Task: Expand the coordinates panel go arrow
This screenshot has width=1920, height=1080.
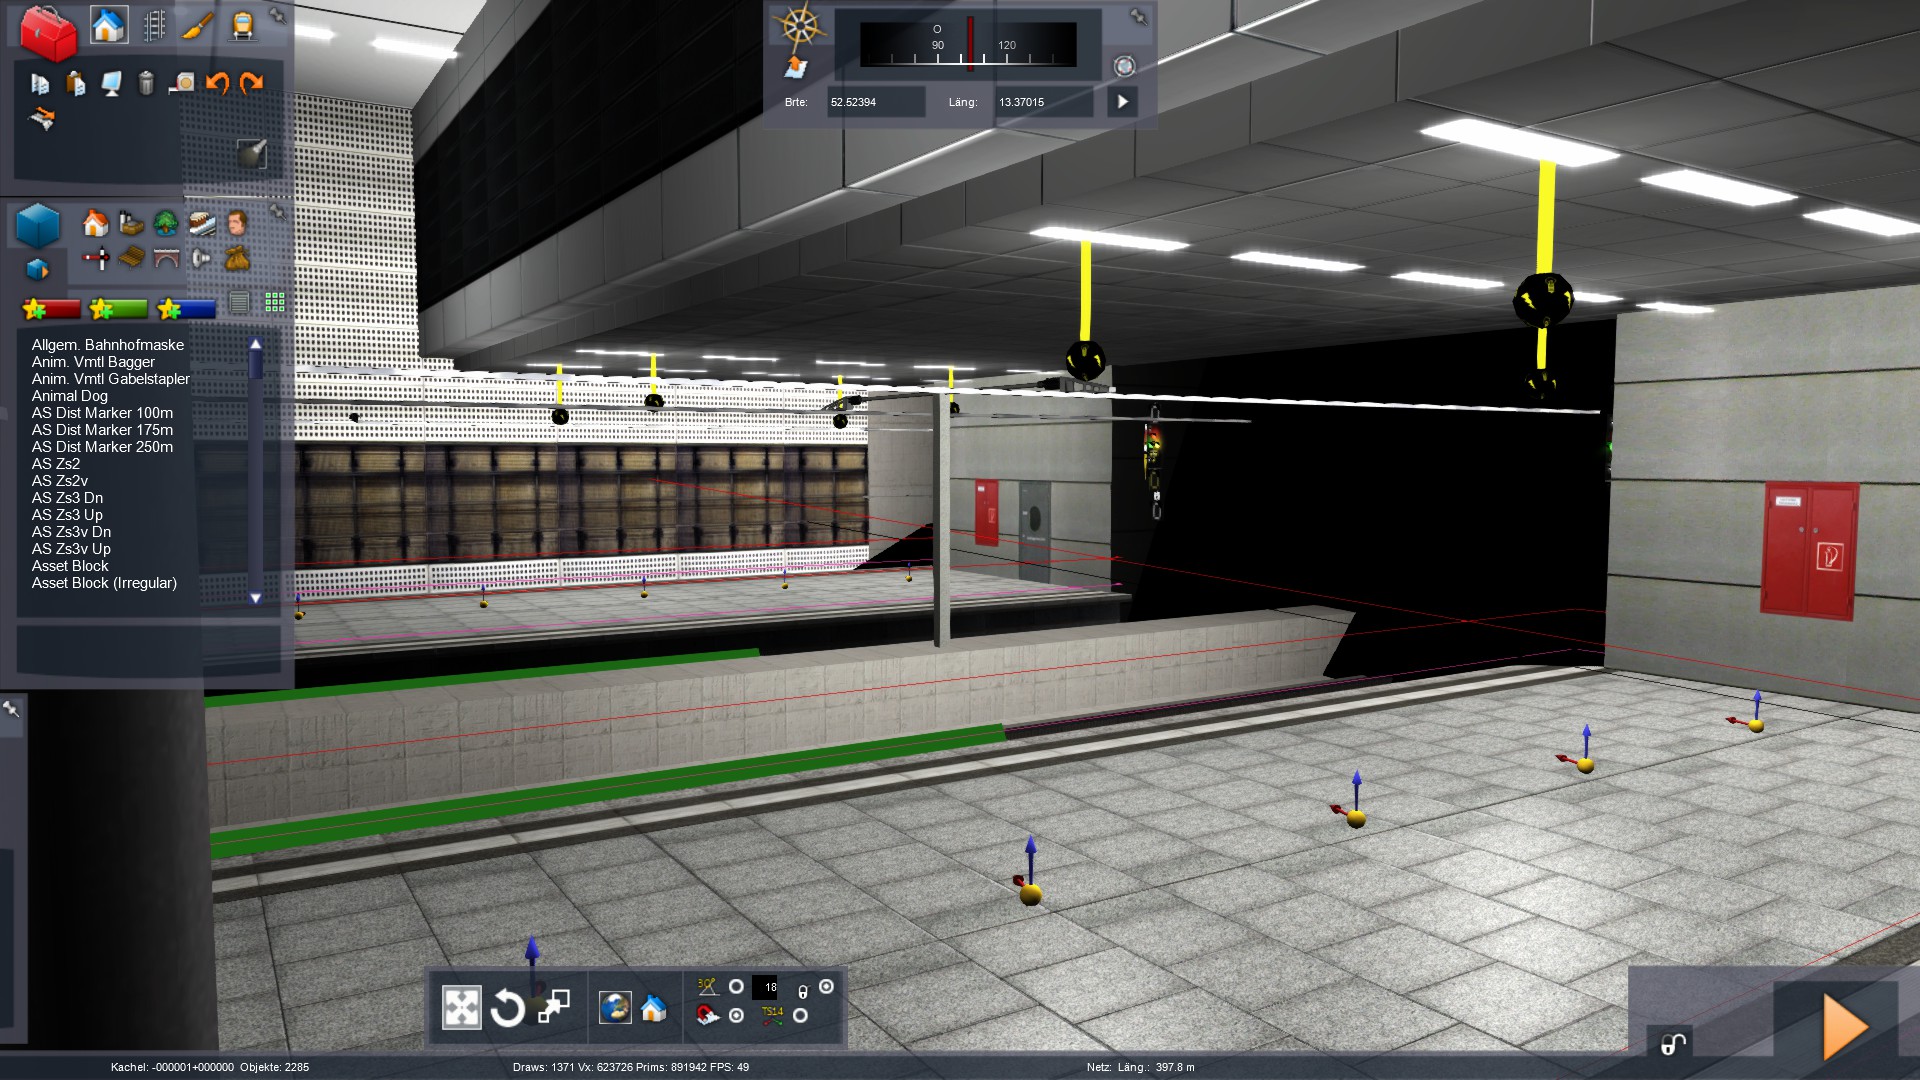Action: [1122, 102]
